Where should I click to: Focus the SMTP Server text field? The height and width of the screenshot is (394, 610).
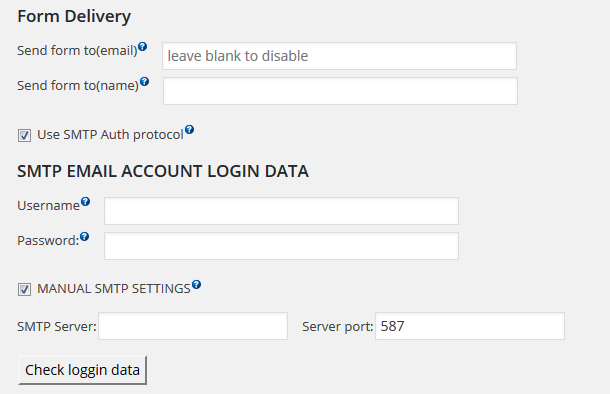(193, 326)
